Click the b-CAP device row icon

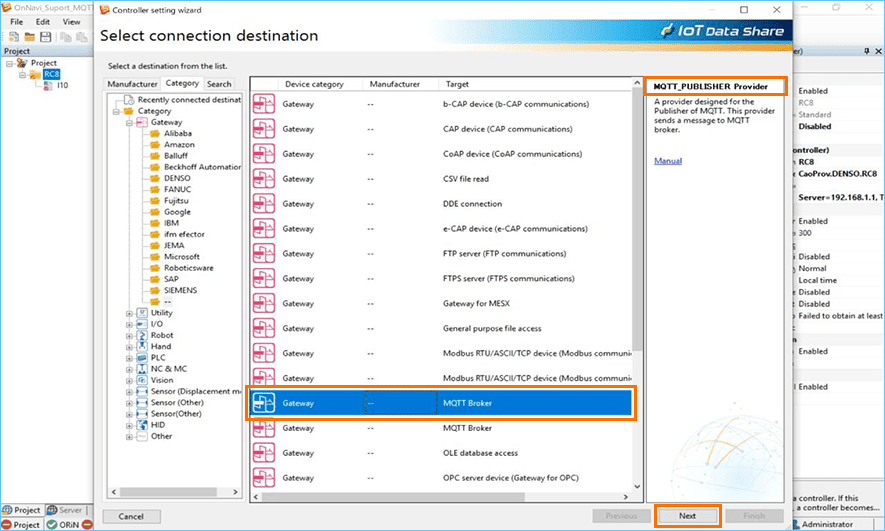click(264, 104)
